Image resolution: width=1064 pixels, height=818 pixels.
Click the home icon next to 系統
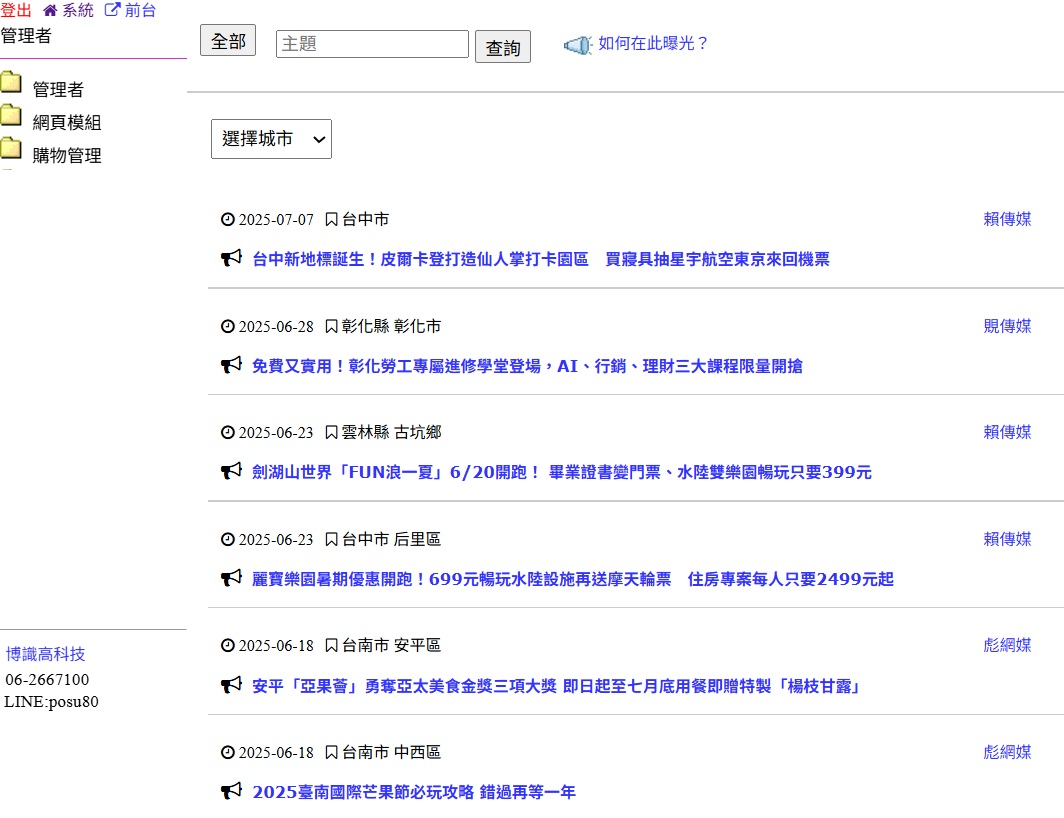pyautogui.click(x=50, y=10)
